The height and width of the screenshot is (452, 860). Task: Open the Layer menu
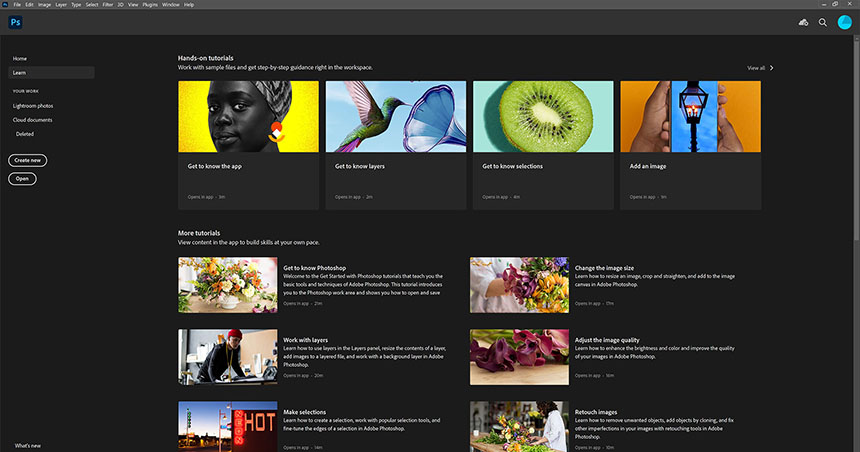(x=61, y=4)
